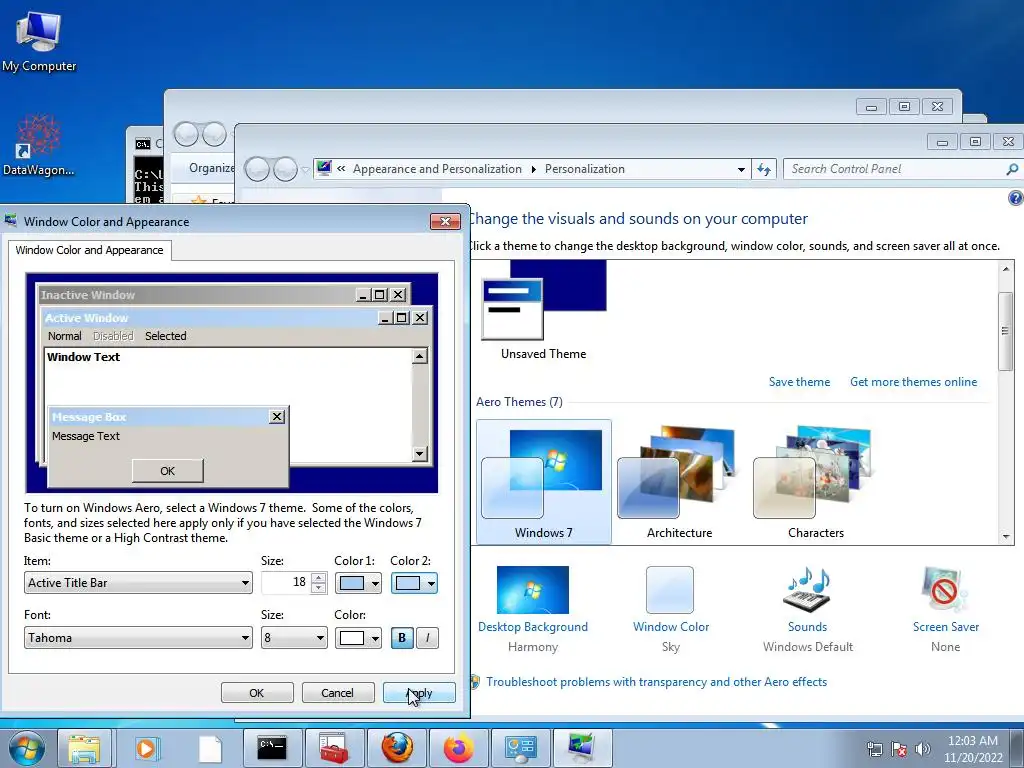
Task: Select the Characters theme
Action: 816,482
